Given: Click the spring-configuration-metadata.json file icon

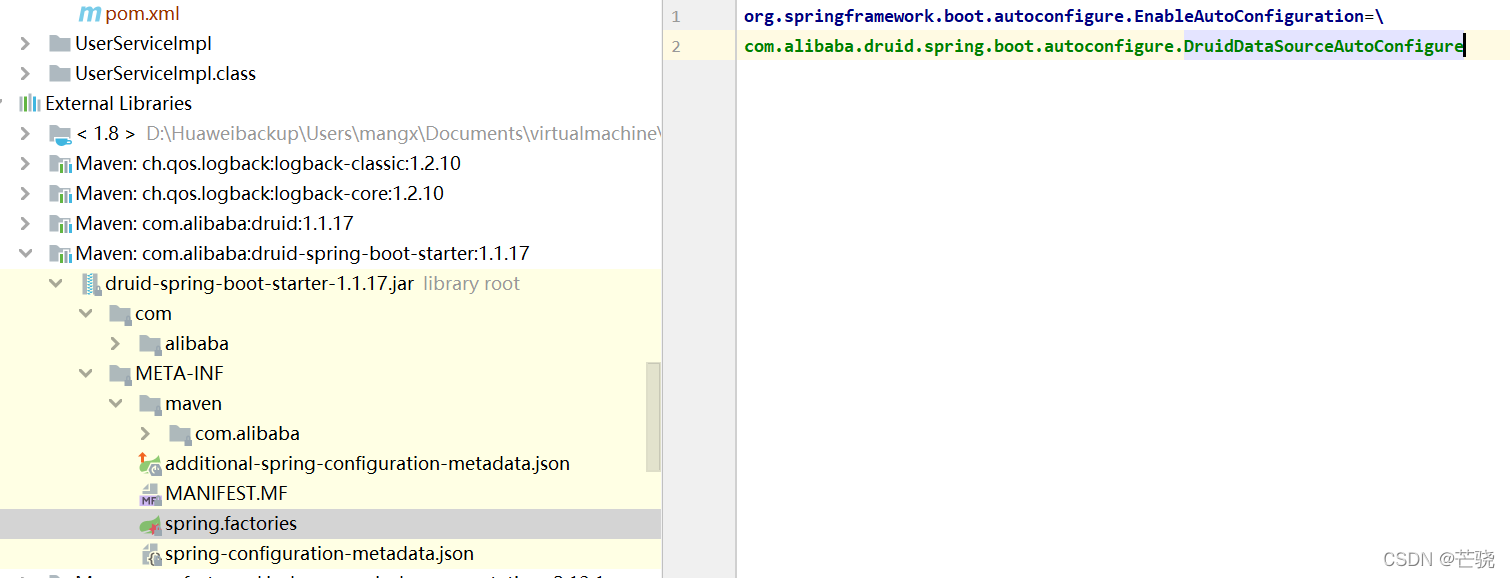Looking at the screenshot, I should click(150, 554).
